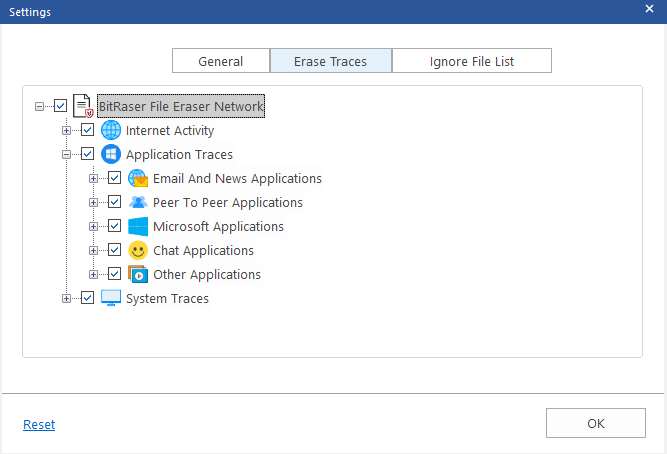Toggle the Internet Activity checkbox

[x=88, y=130]
